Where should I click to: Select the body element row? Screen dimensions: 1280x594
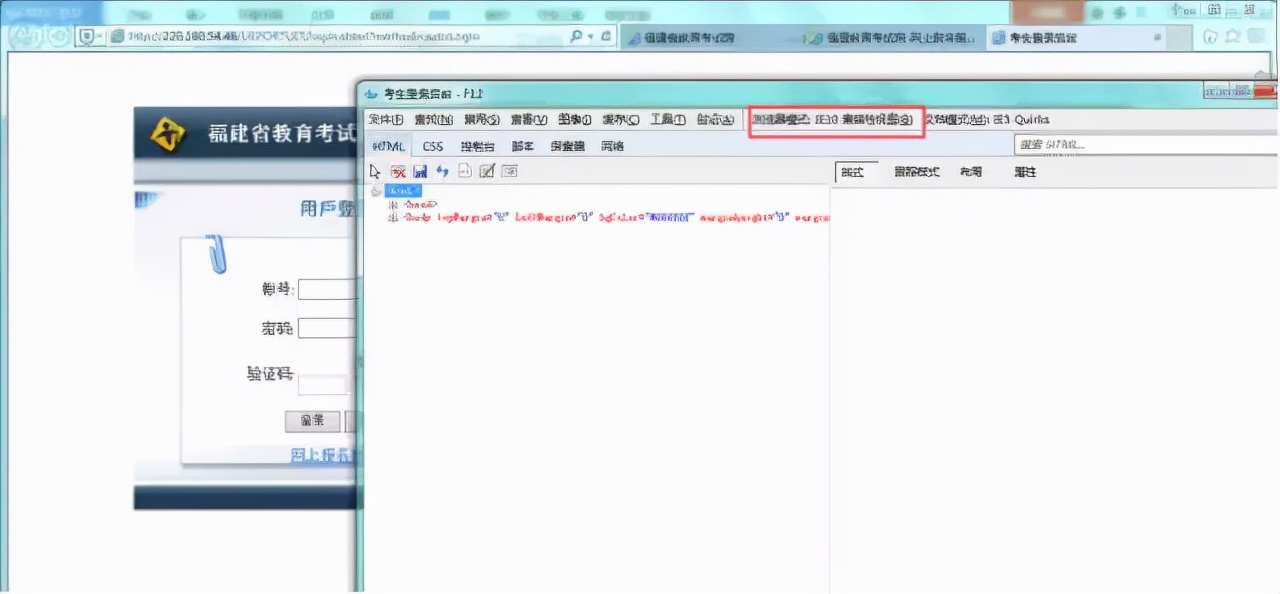coord(616,217)
